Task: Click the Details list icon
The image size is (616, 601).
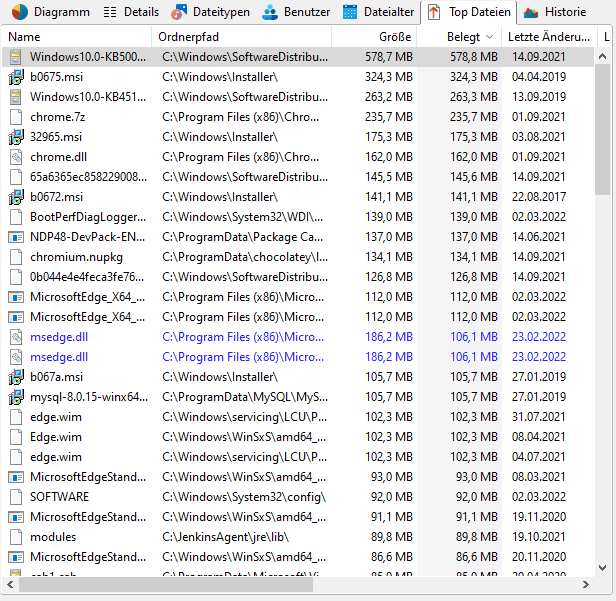Action: pos(110,12)
